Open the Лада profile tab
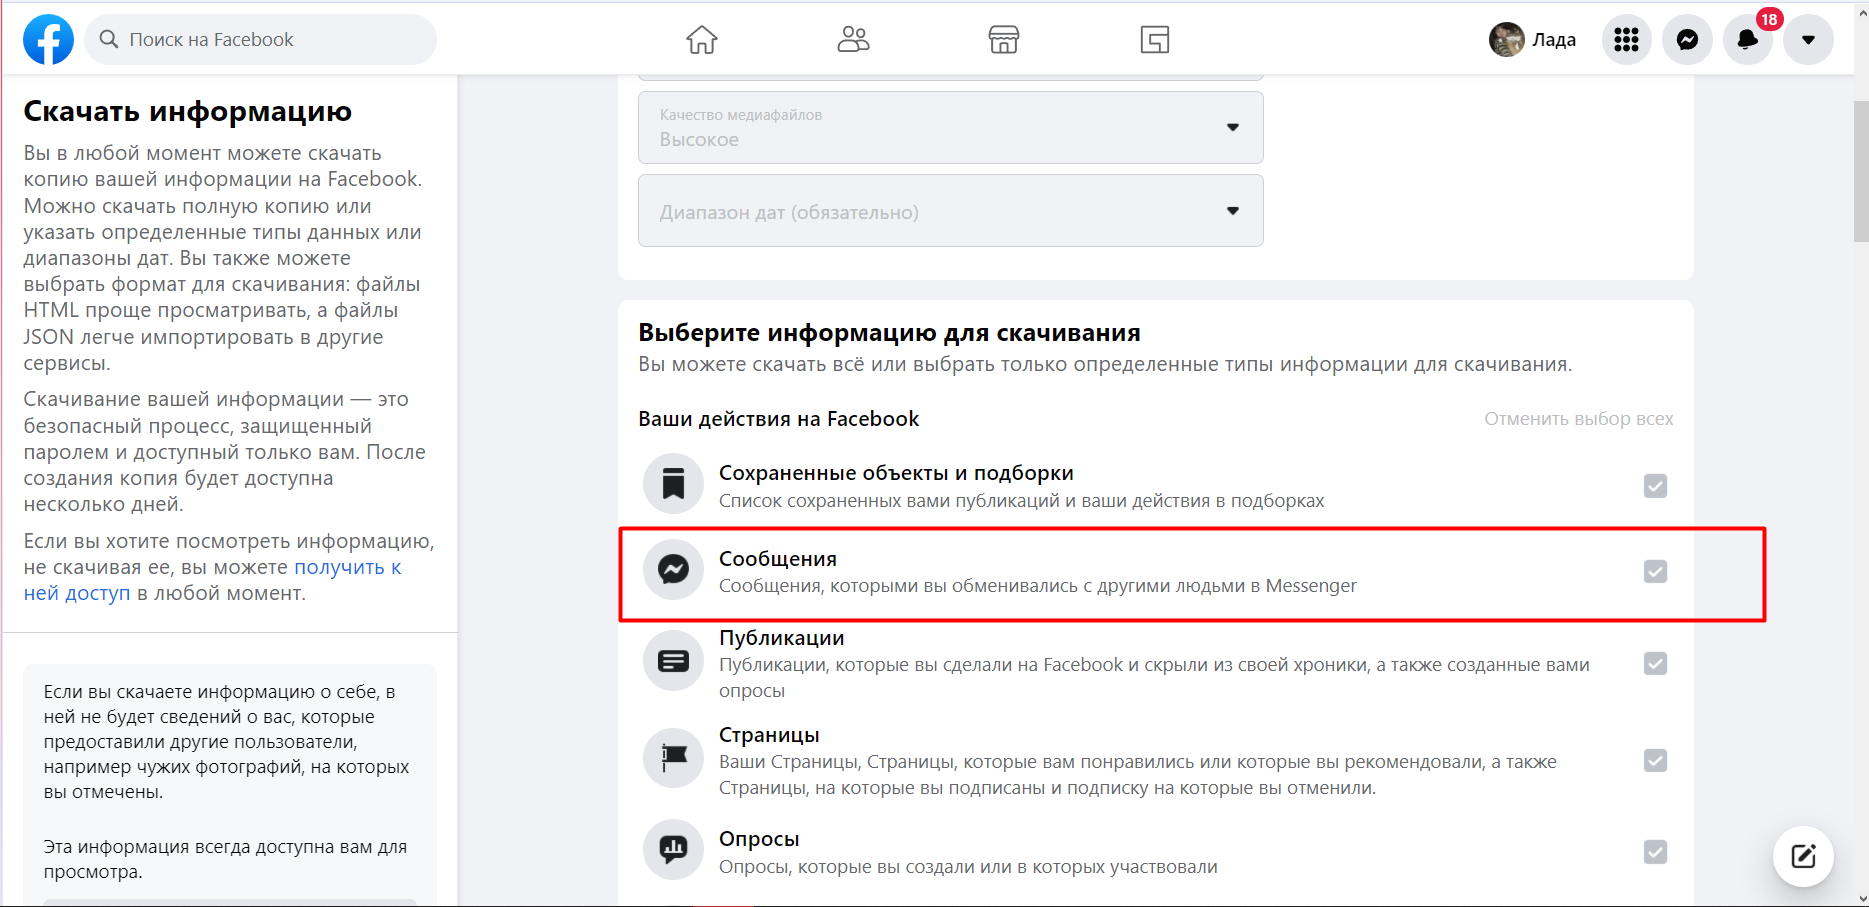 point(1533,40)
